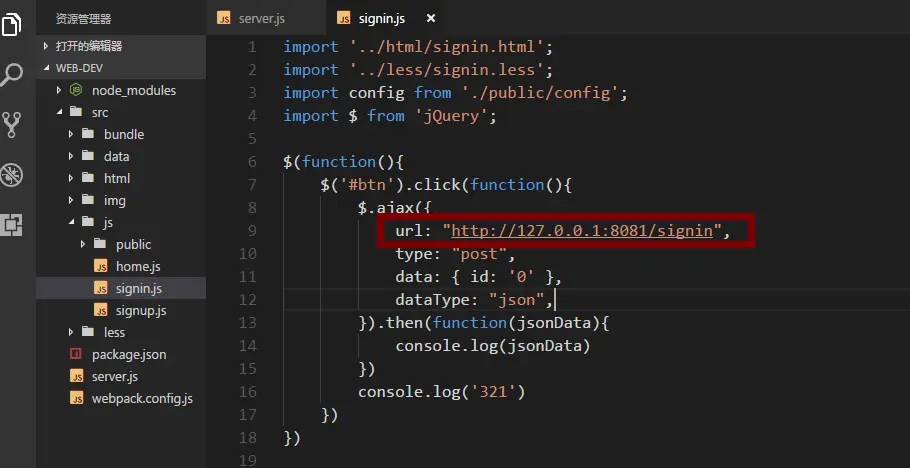
Task: Place cursor on '../html/signin.html' import string
Action: tap(446, 46)
